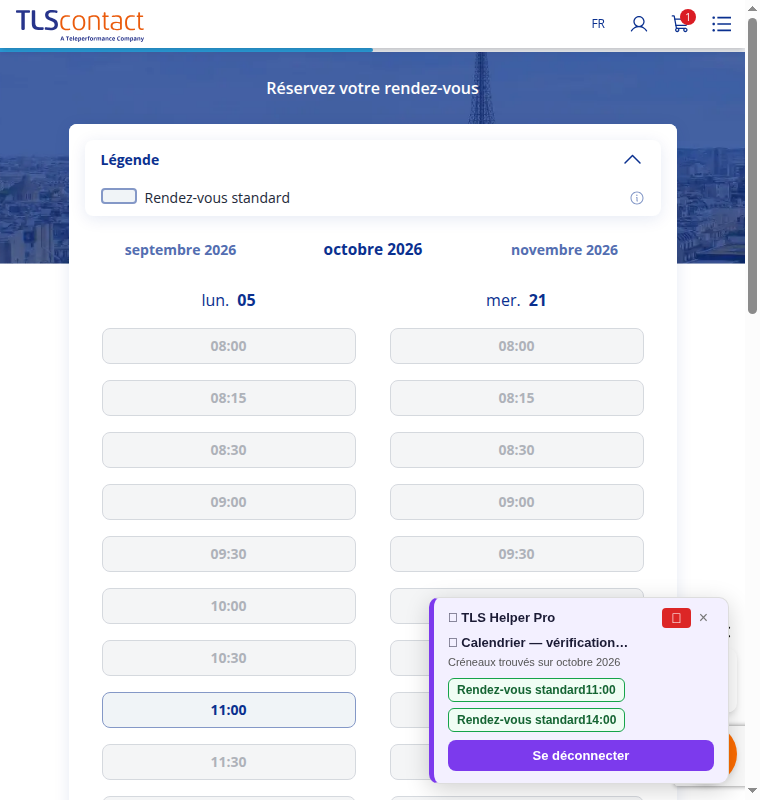Open the hamburger list menu icon

tap(722, 24)
